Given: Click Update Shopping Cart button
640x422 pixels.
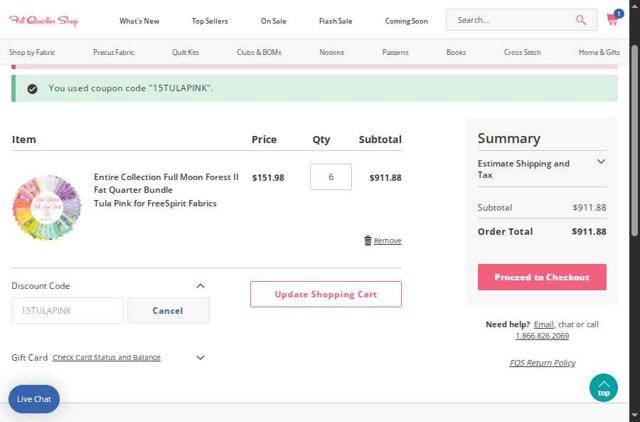Looking at the screenshot, I should [x=326, y=294].
